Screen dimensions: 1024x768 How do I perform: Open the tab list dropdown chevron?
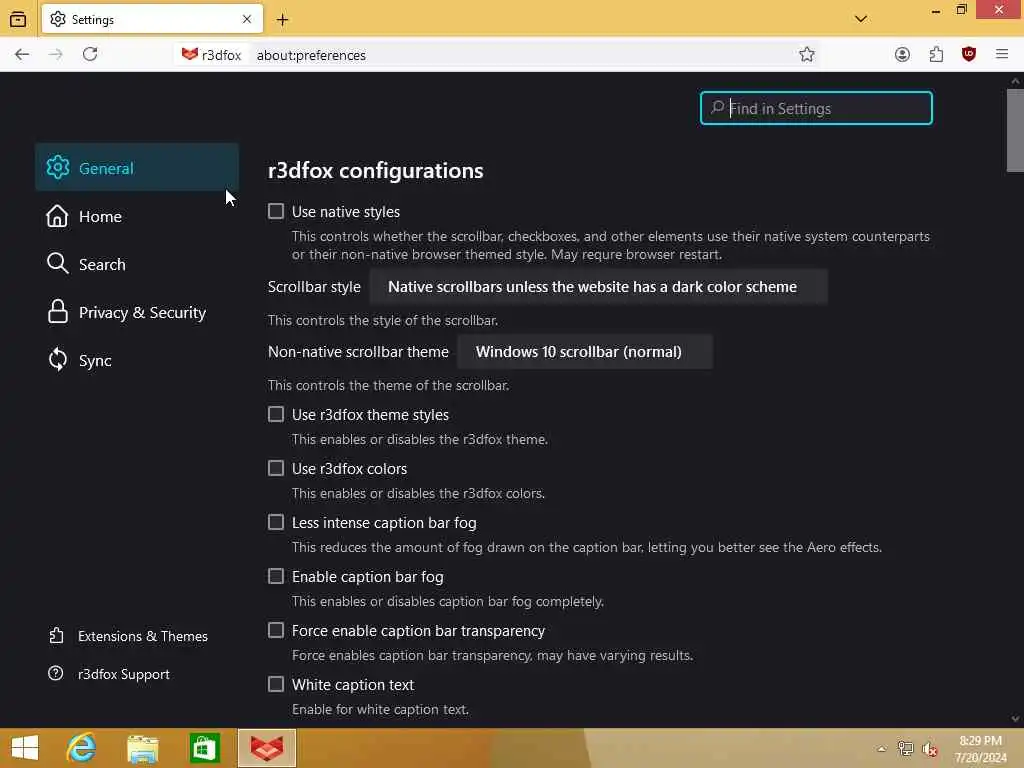pos(861,19)
